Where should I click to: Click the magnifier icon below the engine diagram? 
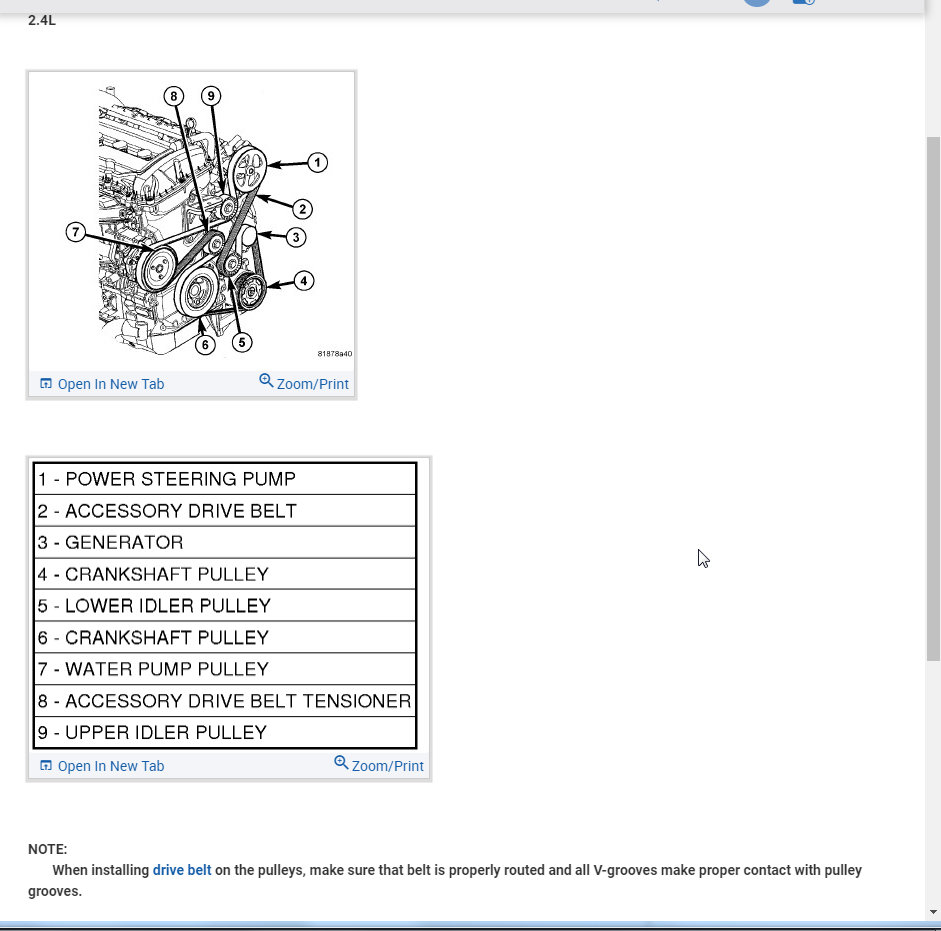[x=266, y=381]
